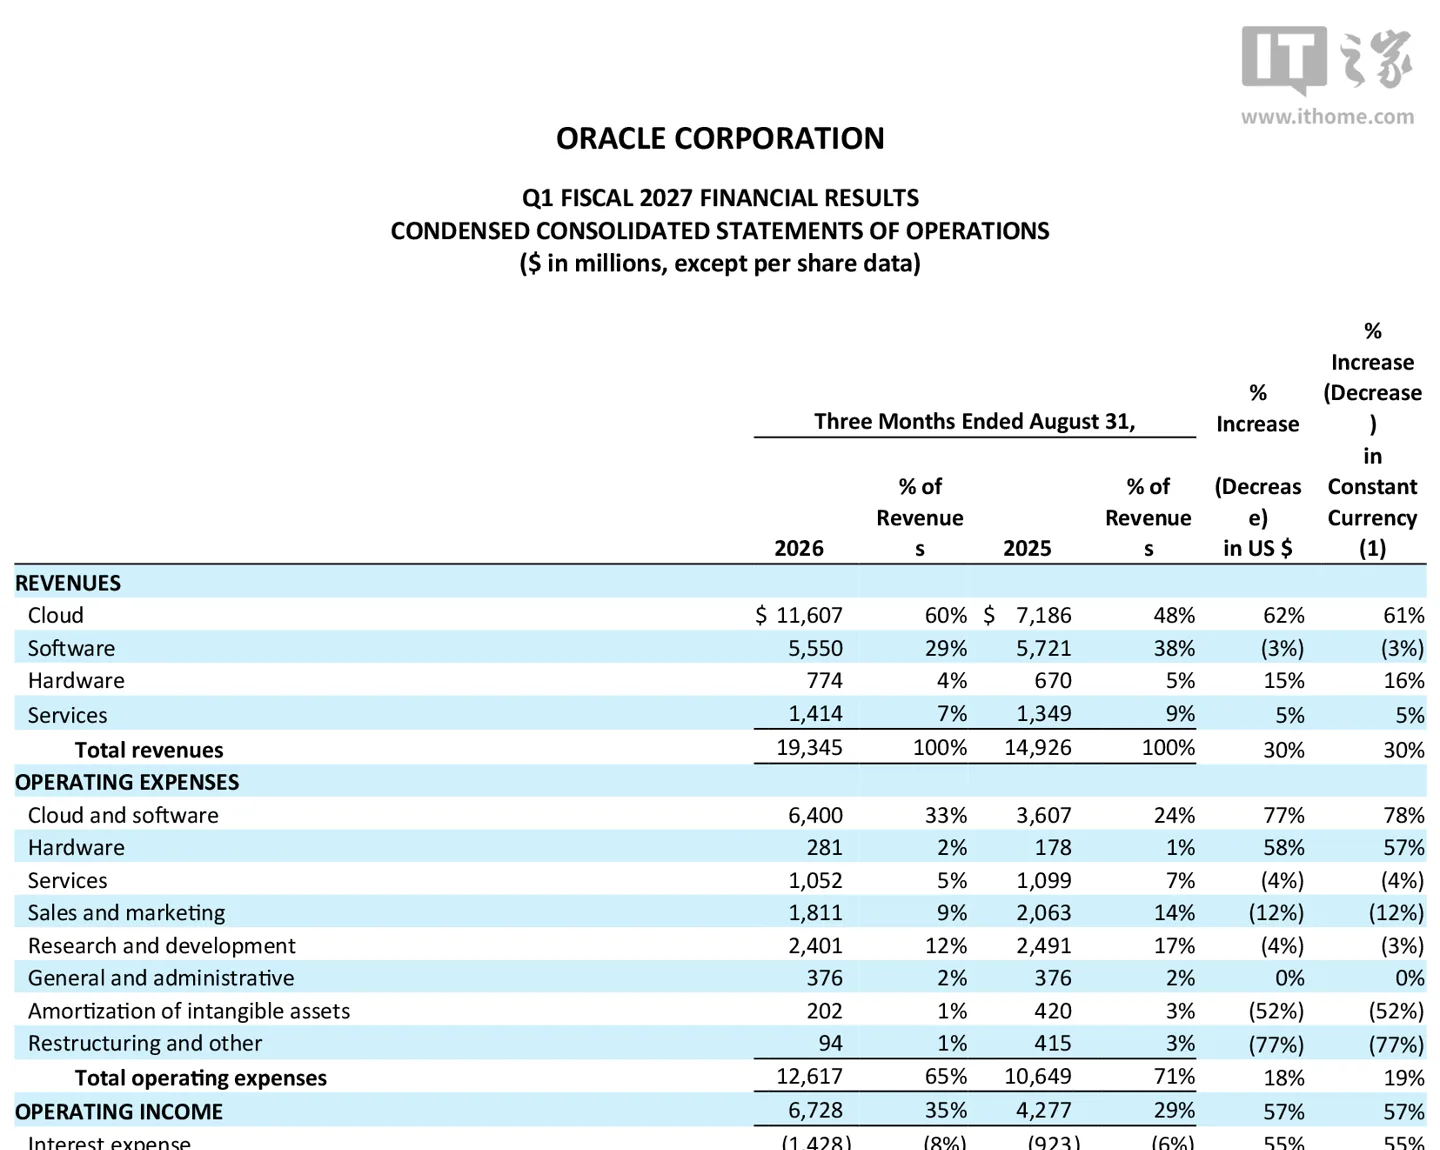Select the R&D value "2,401"
Viewport: 1440px width, 1150px height.
[815, 945]
